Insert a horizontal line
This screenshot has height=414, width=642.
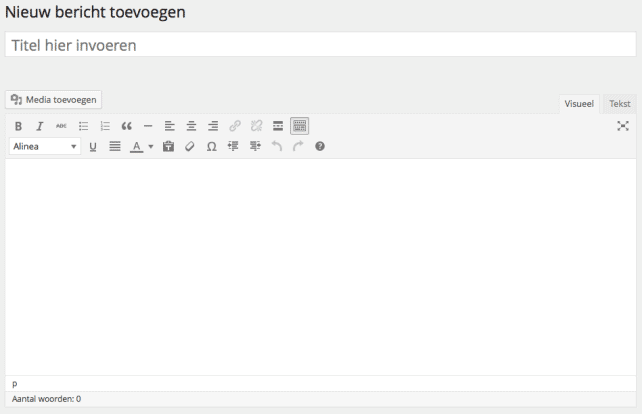click(148, 126)
